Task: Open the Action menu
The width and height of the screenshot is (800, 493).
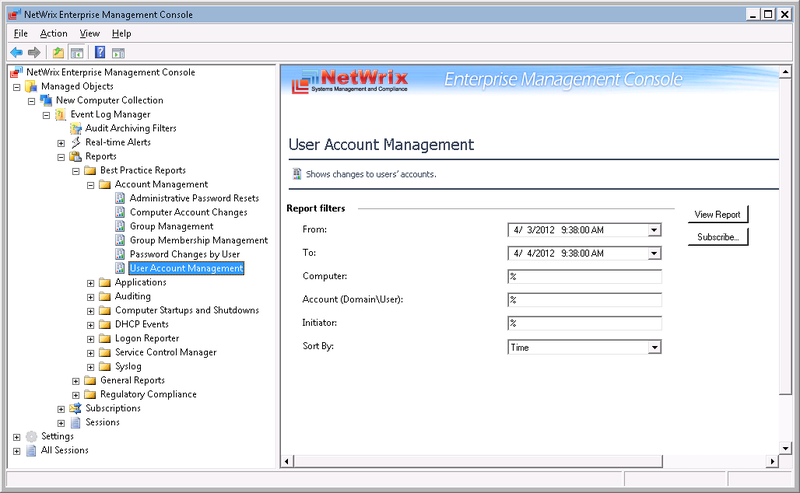Action: pyautogui.click(x=54, y=33)
